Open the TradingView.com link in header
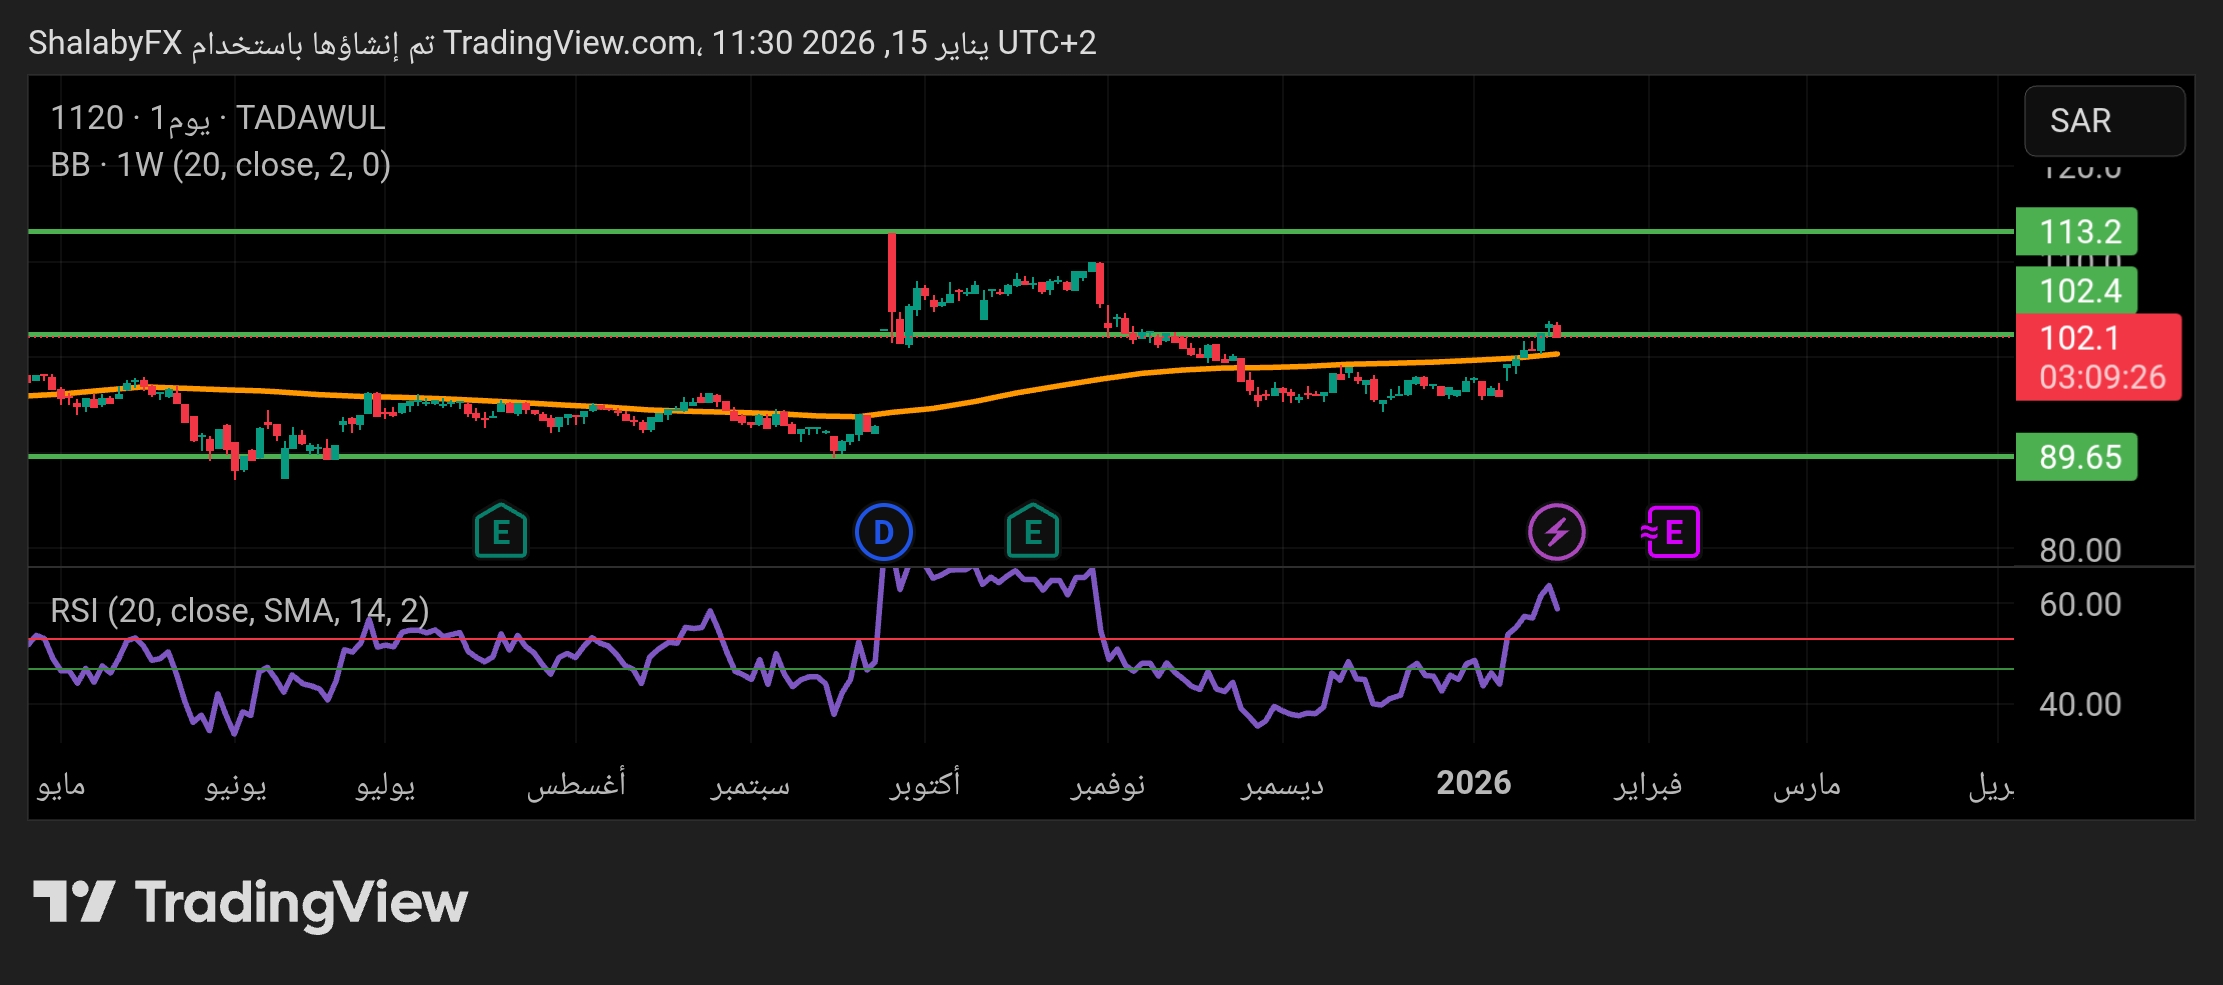 pos(570,43)
